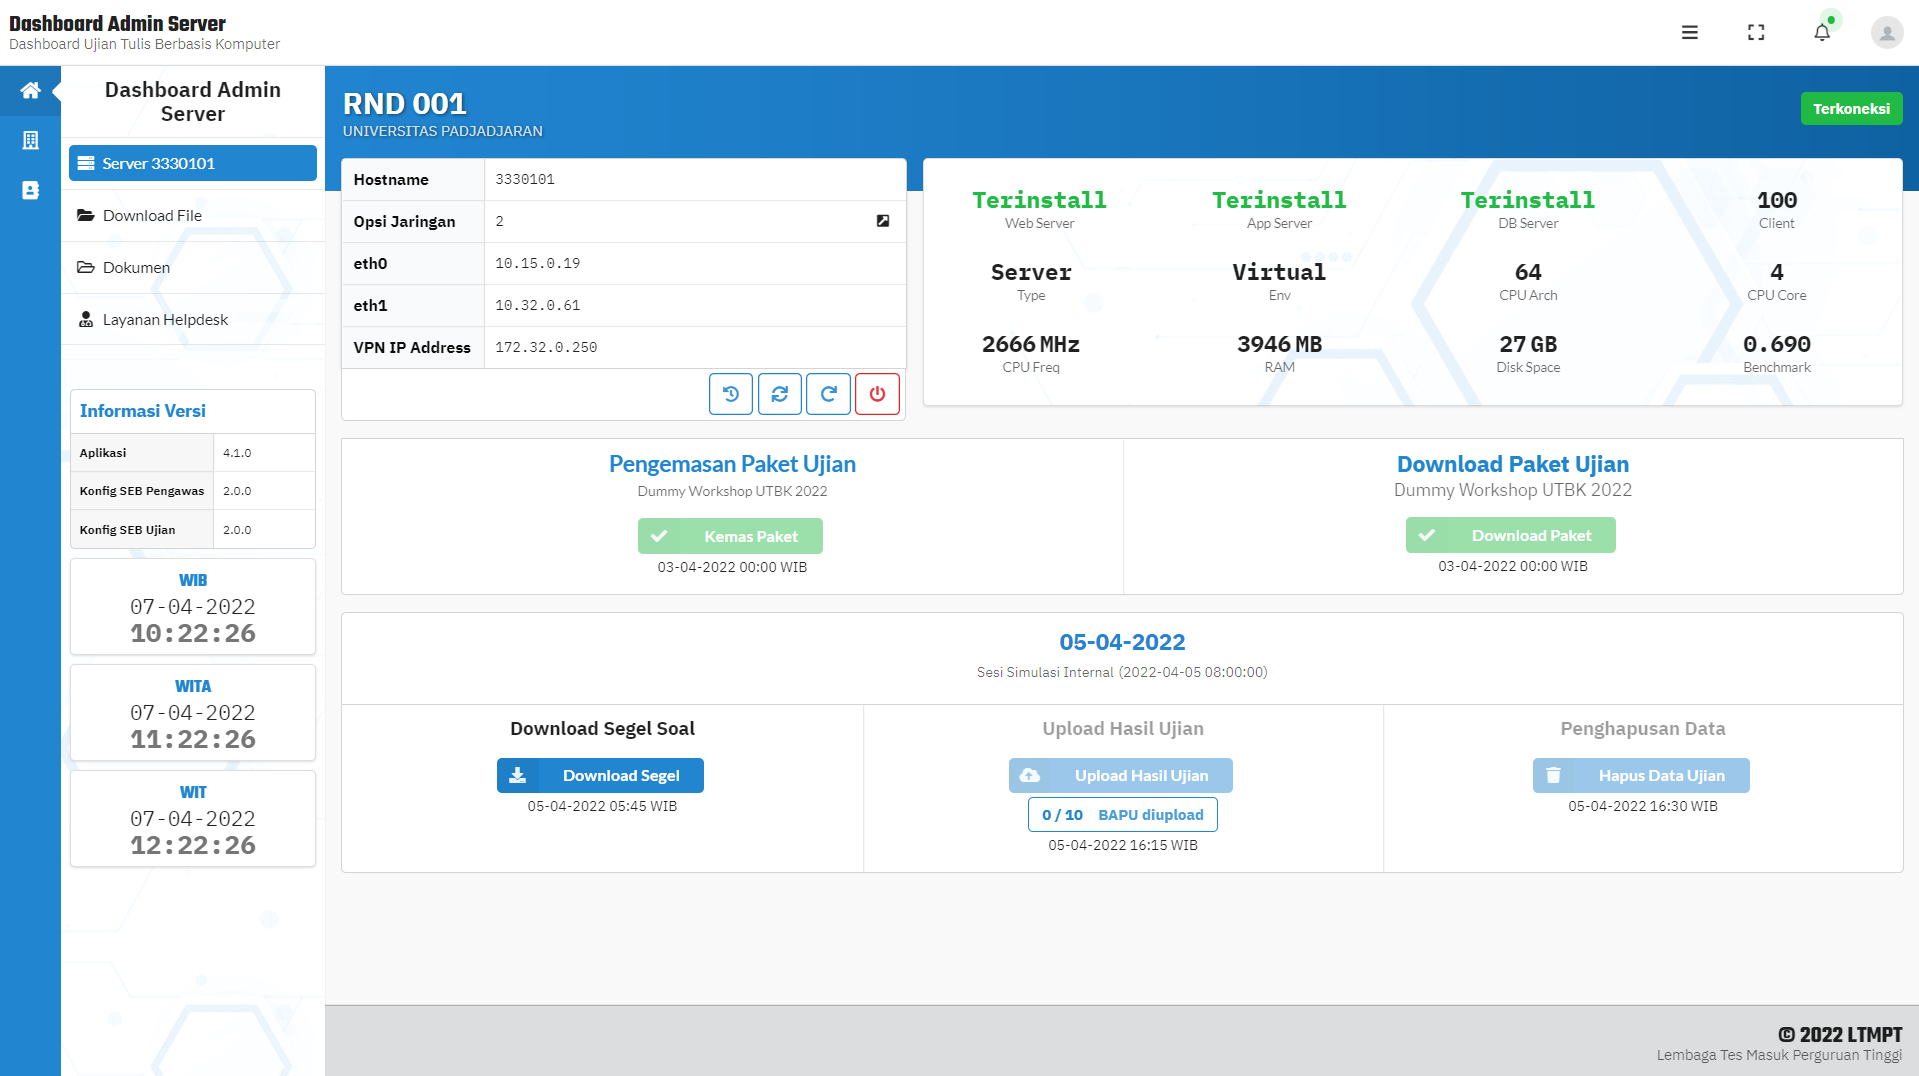Click the Terinstall App Server status
This screenshot has height=1076, width=1919.
pos(1279,210)
